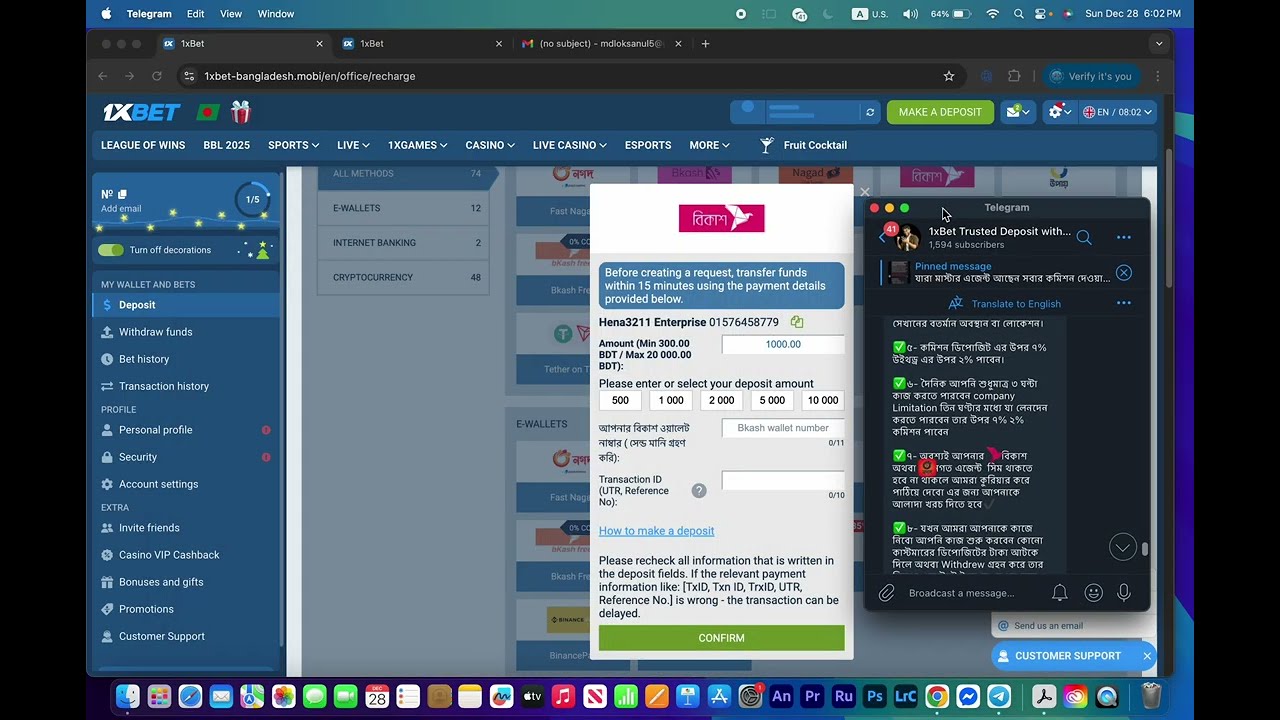1280x720 pixels.
Task: Click the Telegram chat scrollbar
Action: tap(1146, 548)
